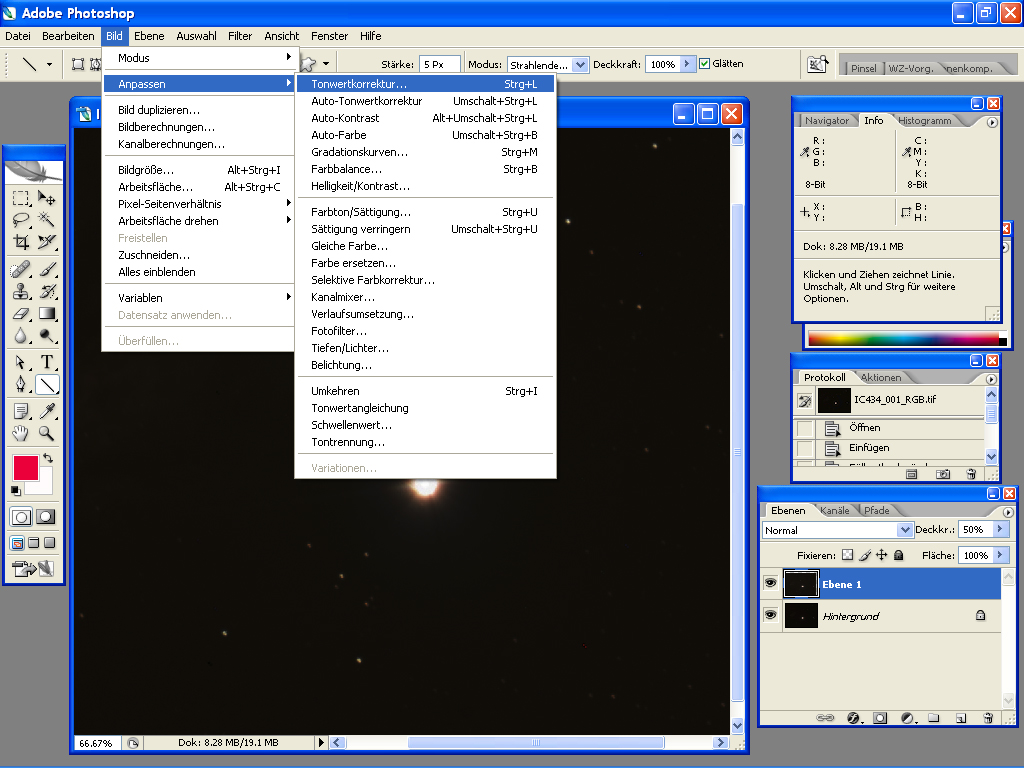Select the Crop tool

[x=21, y=242]
